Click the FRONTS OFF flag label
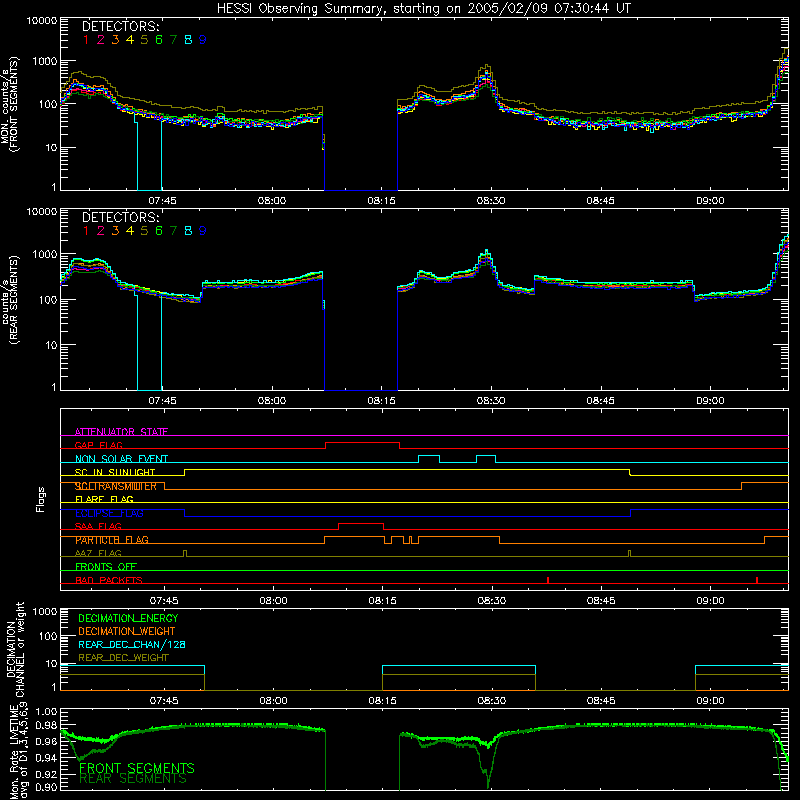 106,567
